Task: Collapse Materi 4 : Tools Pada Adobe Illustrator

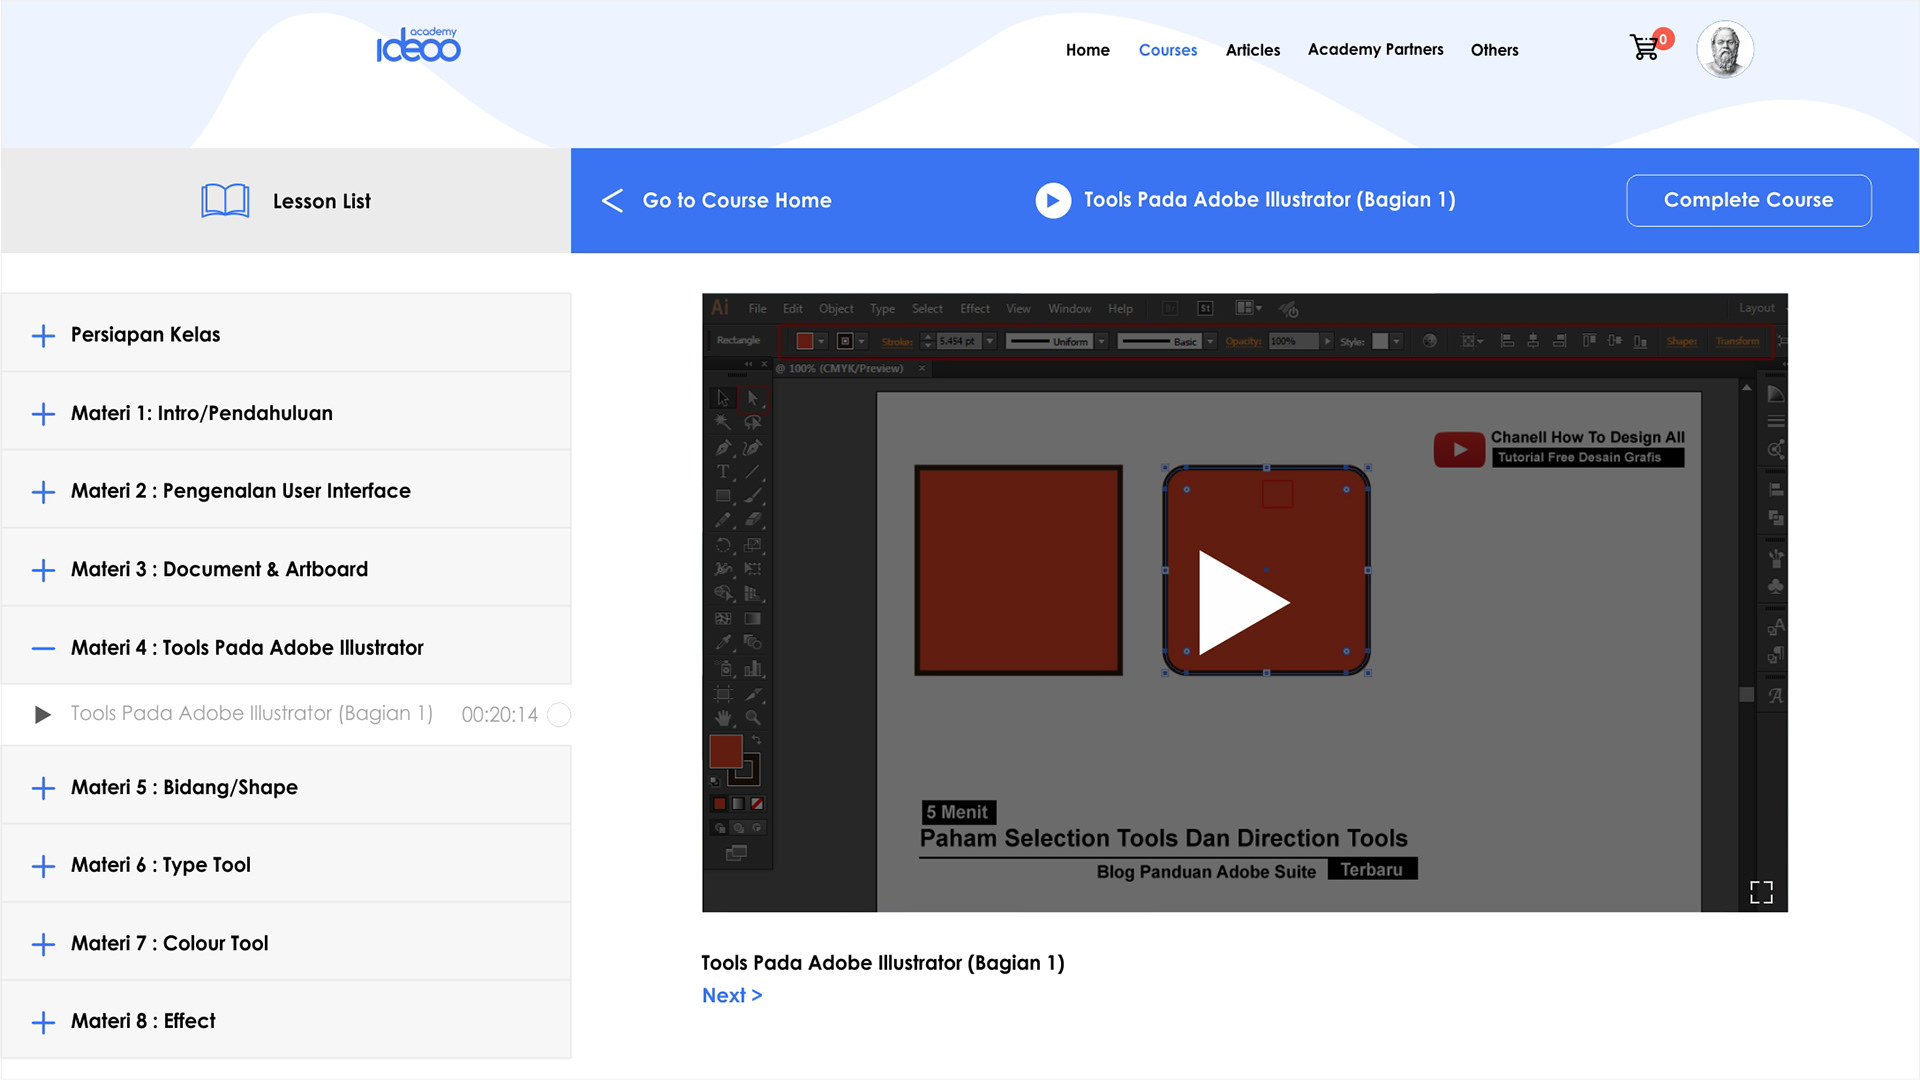Action: [286, 647]
